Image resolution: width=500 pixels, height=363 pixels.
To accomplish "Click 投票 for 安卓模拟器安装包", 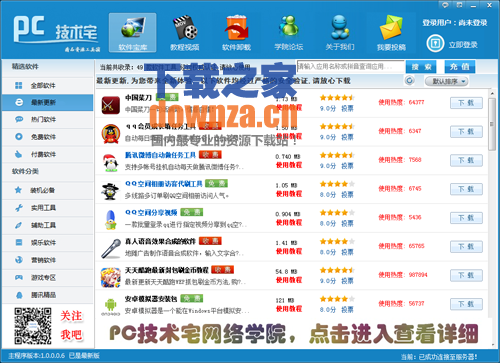I will coord(347,310).
